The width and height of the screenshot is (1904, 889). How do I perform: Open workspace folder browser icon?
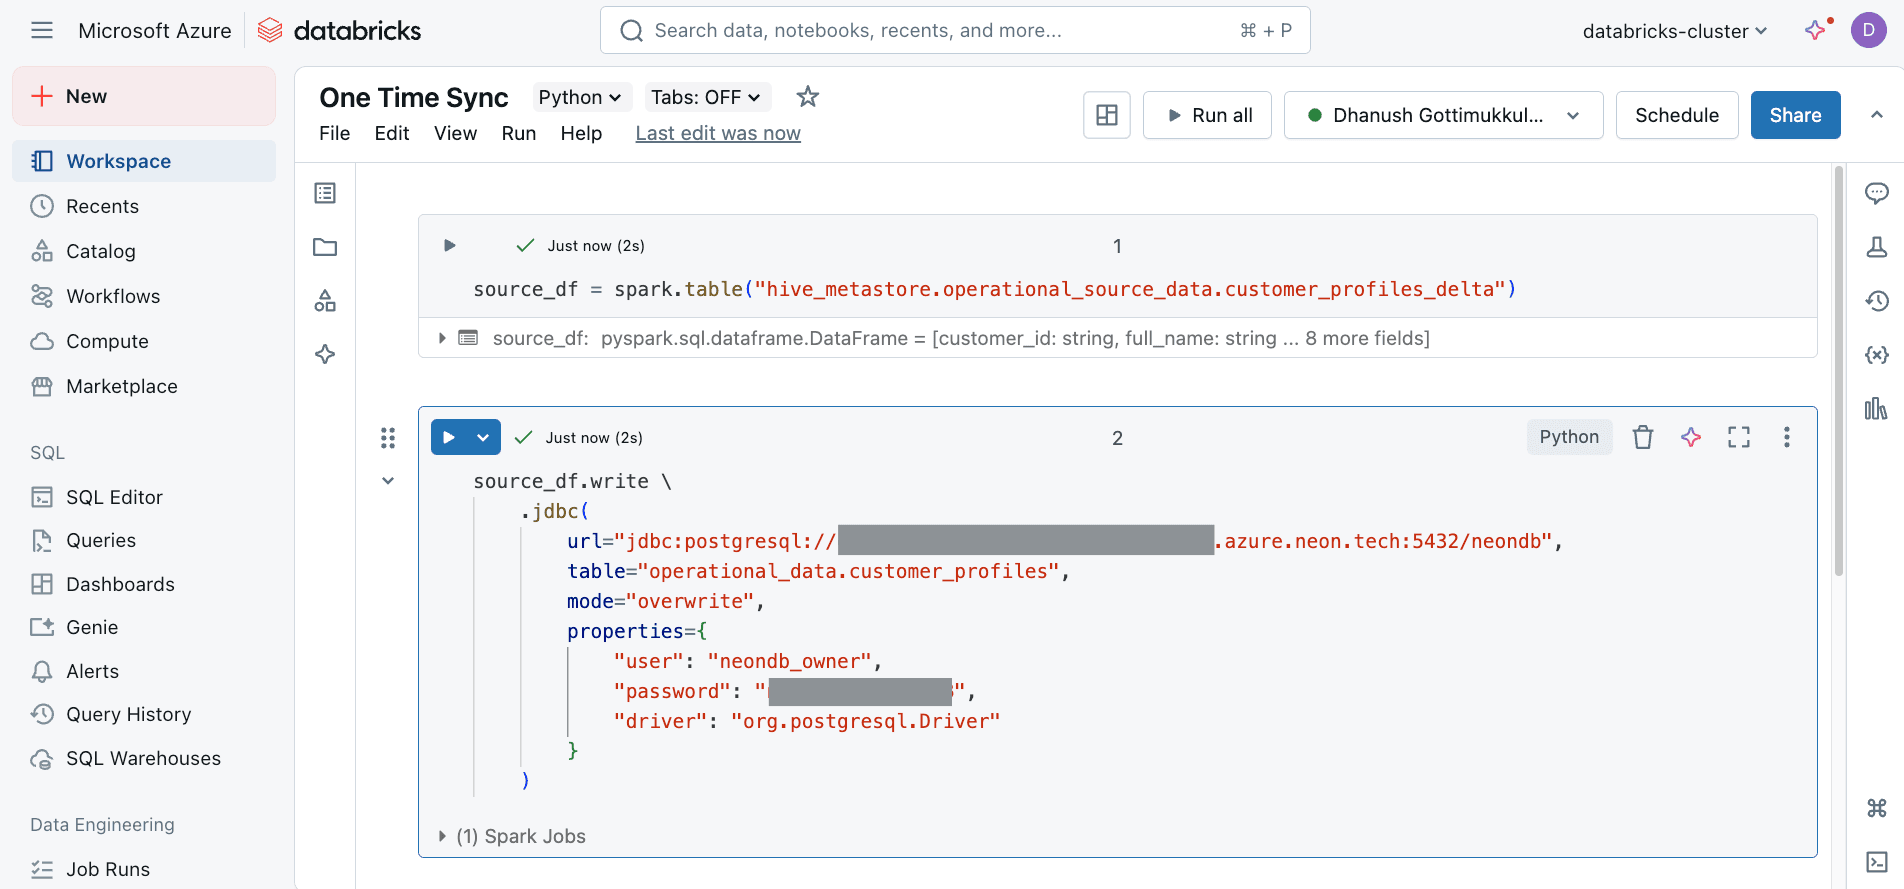click(325, 247)
